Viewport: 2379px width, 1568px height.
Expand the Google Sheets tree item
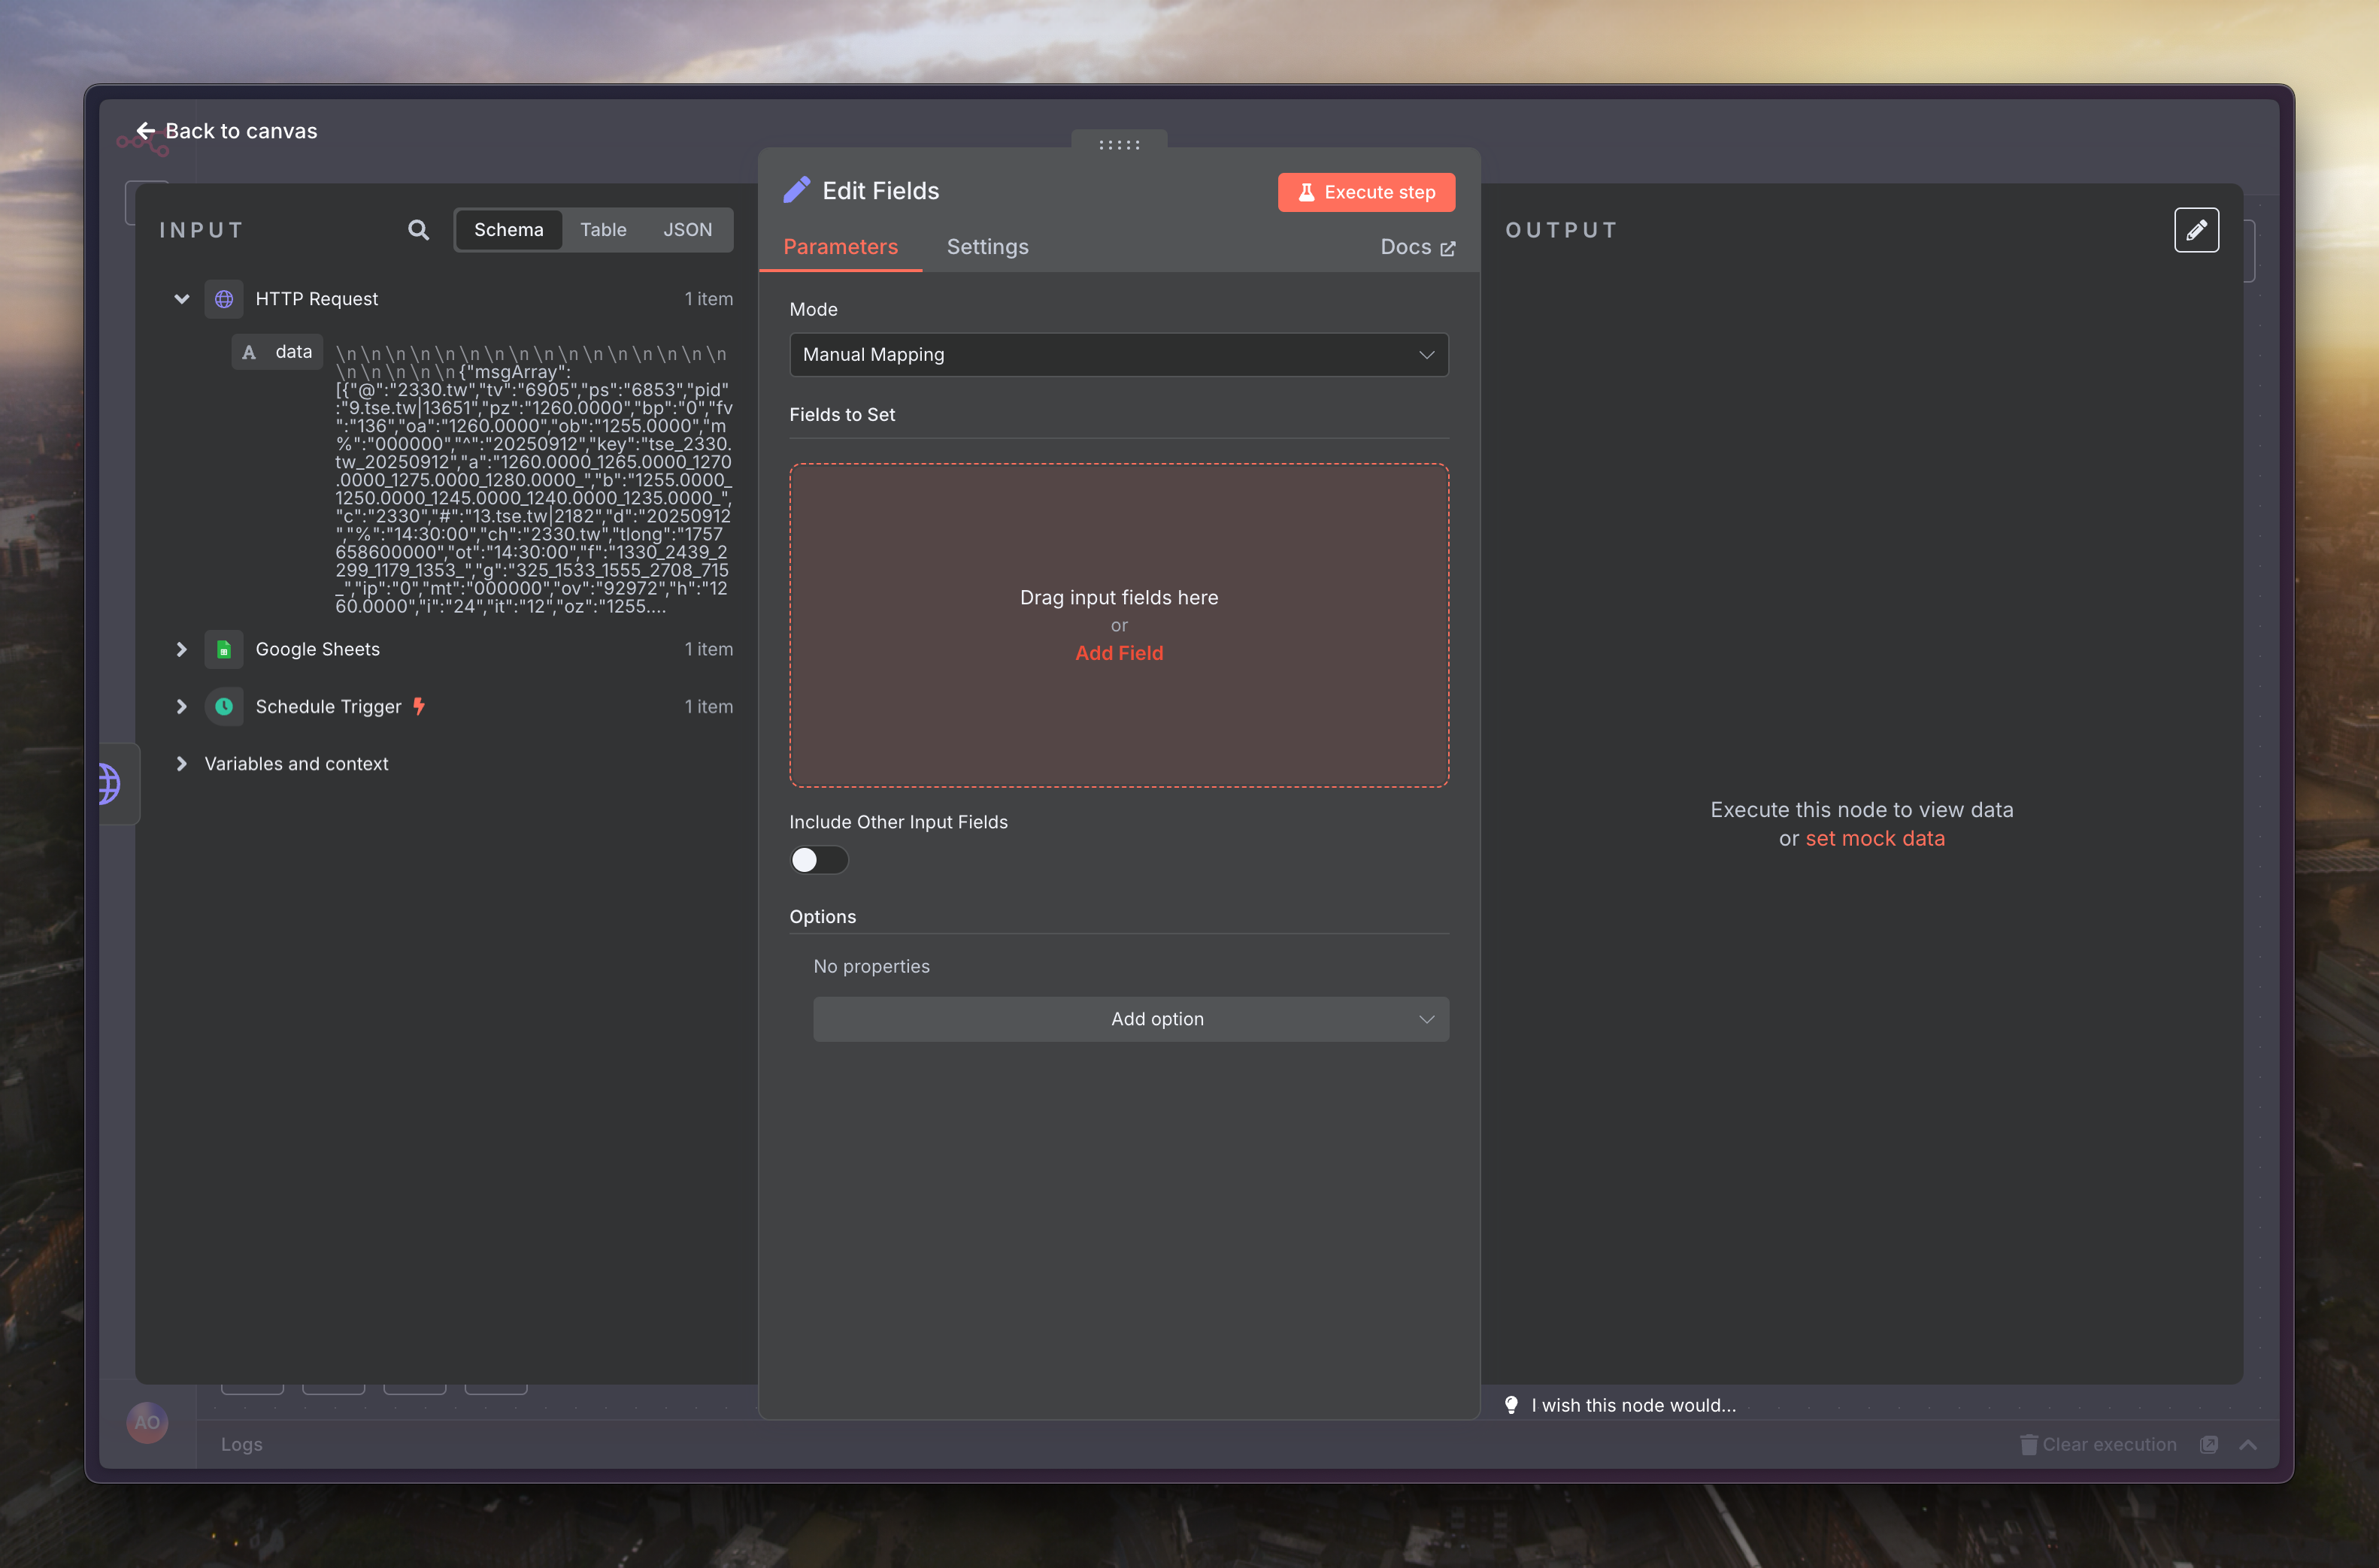pyautogui.click(x=181, y=649)
